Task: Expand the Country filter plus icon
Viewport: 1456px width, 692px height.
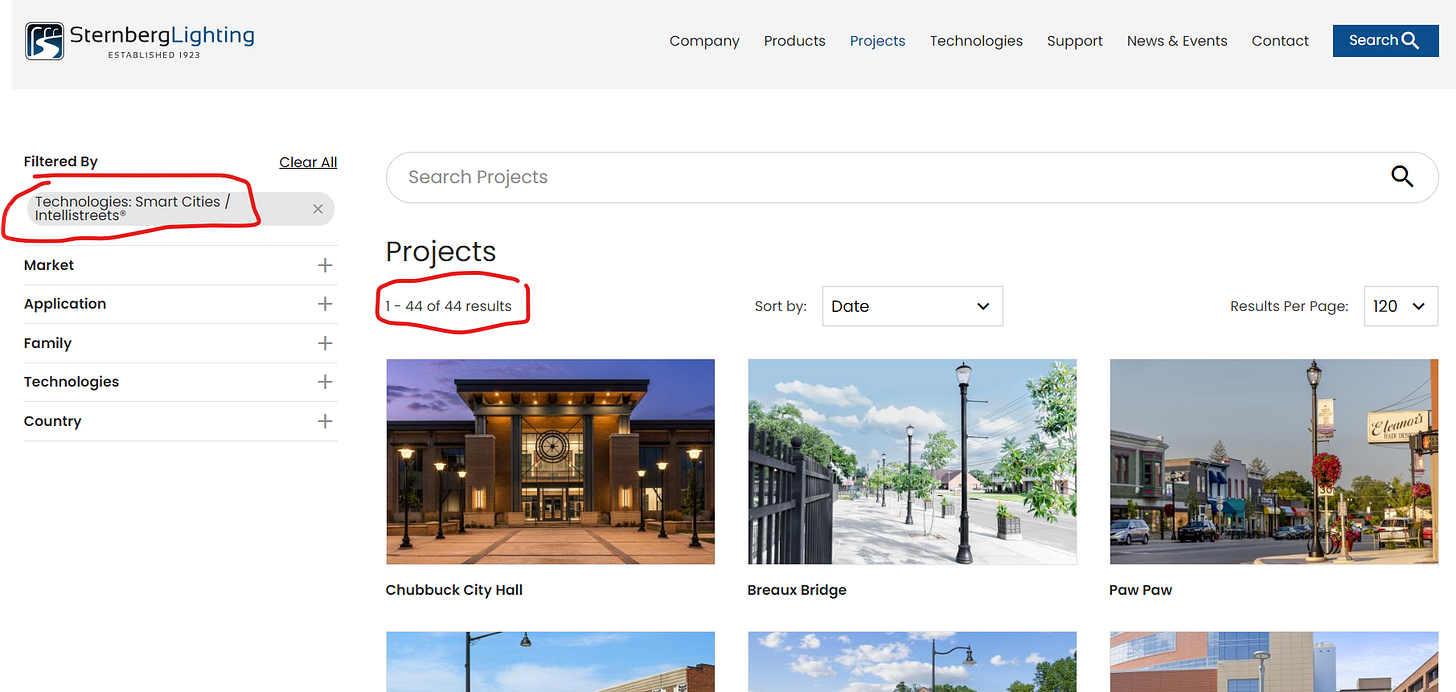Action: (x=325, y=421)
